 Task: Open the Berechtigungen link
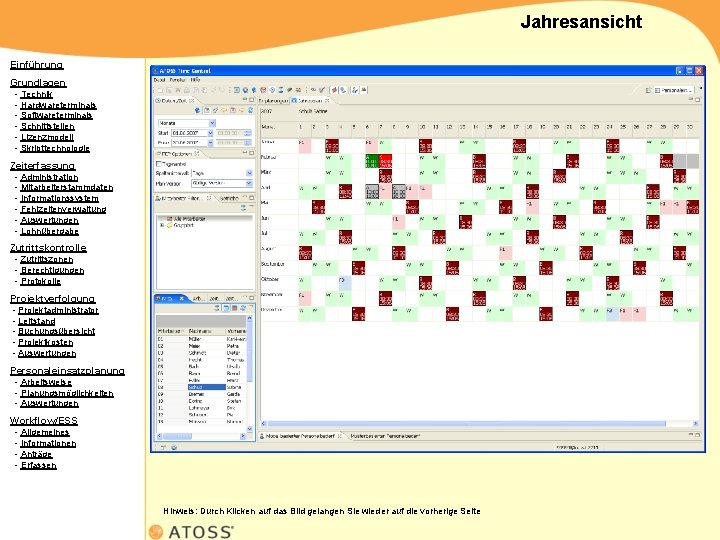52,270
